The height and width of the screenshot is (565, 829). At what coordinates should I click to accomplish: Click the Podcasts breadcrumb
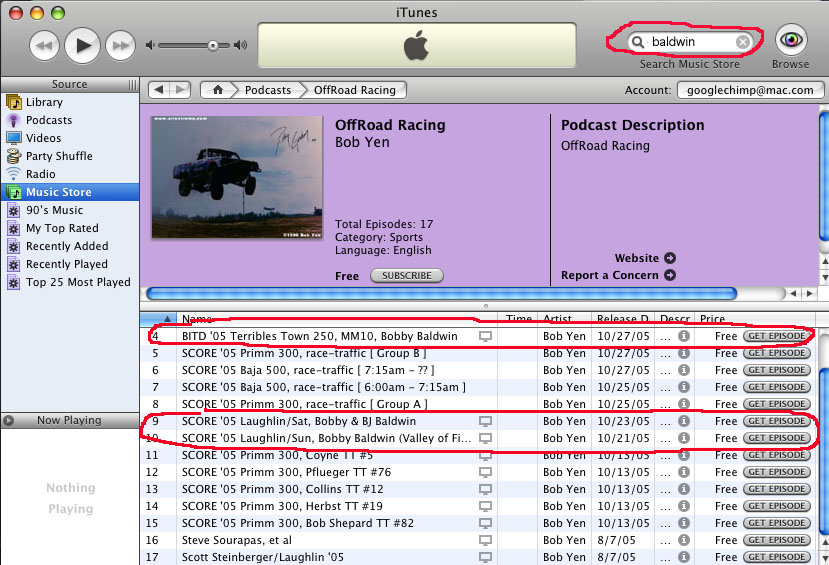[268, 90]
